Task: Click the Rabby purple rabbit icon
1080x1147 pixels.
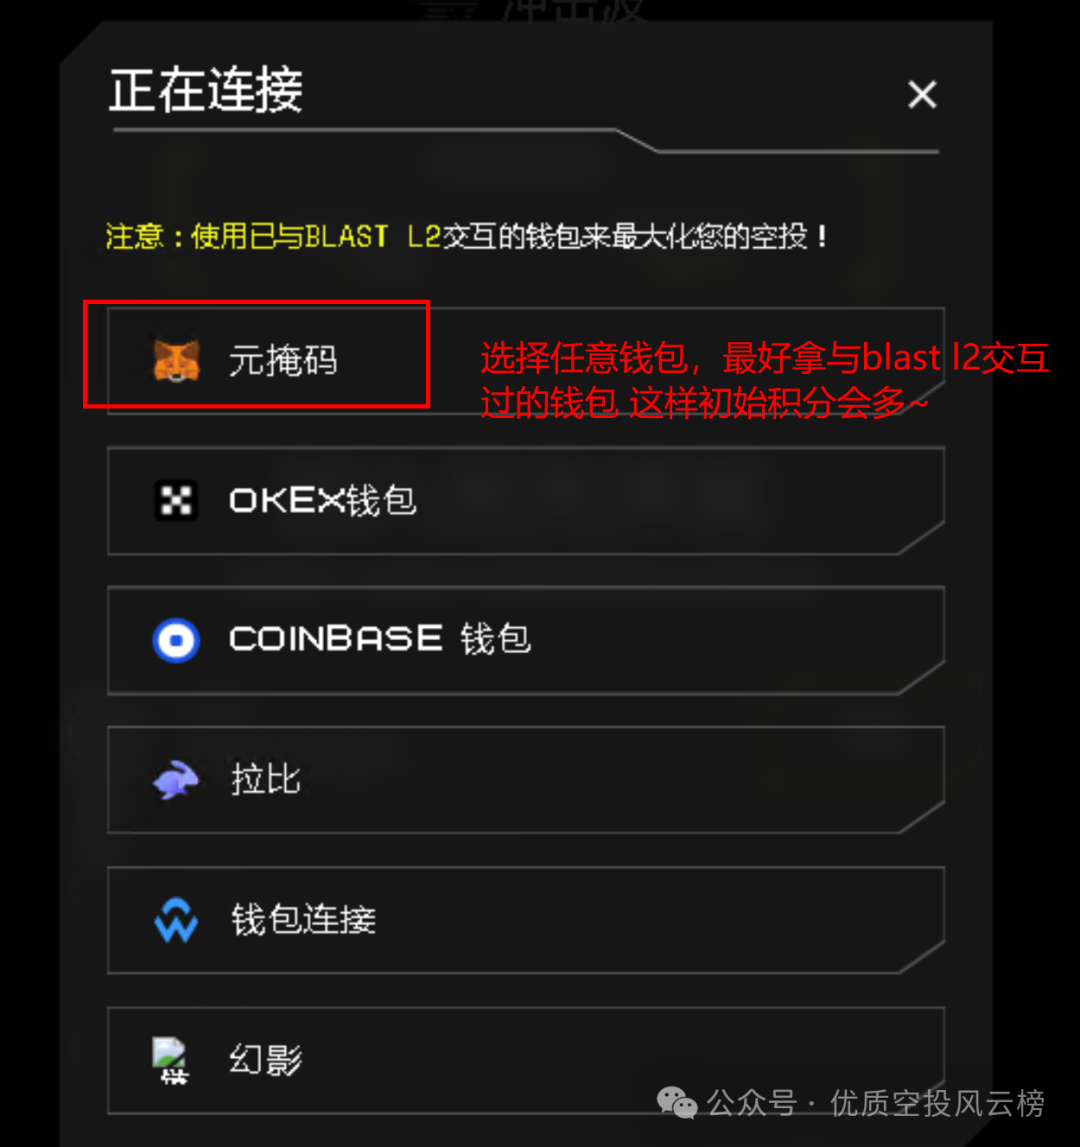Action: (176, 780)
